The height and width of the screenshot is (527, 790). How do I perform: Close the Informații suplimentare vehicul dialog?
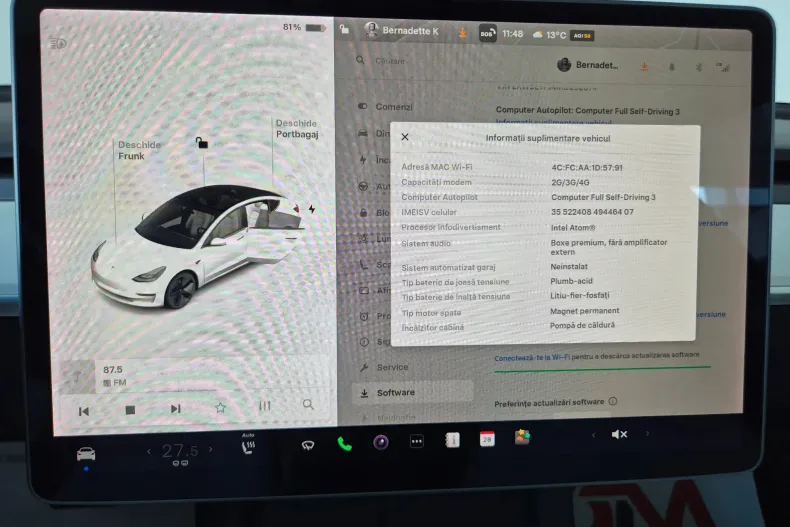click(405, 137)
